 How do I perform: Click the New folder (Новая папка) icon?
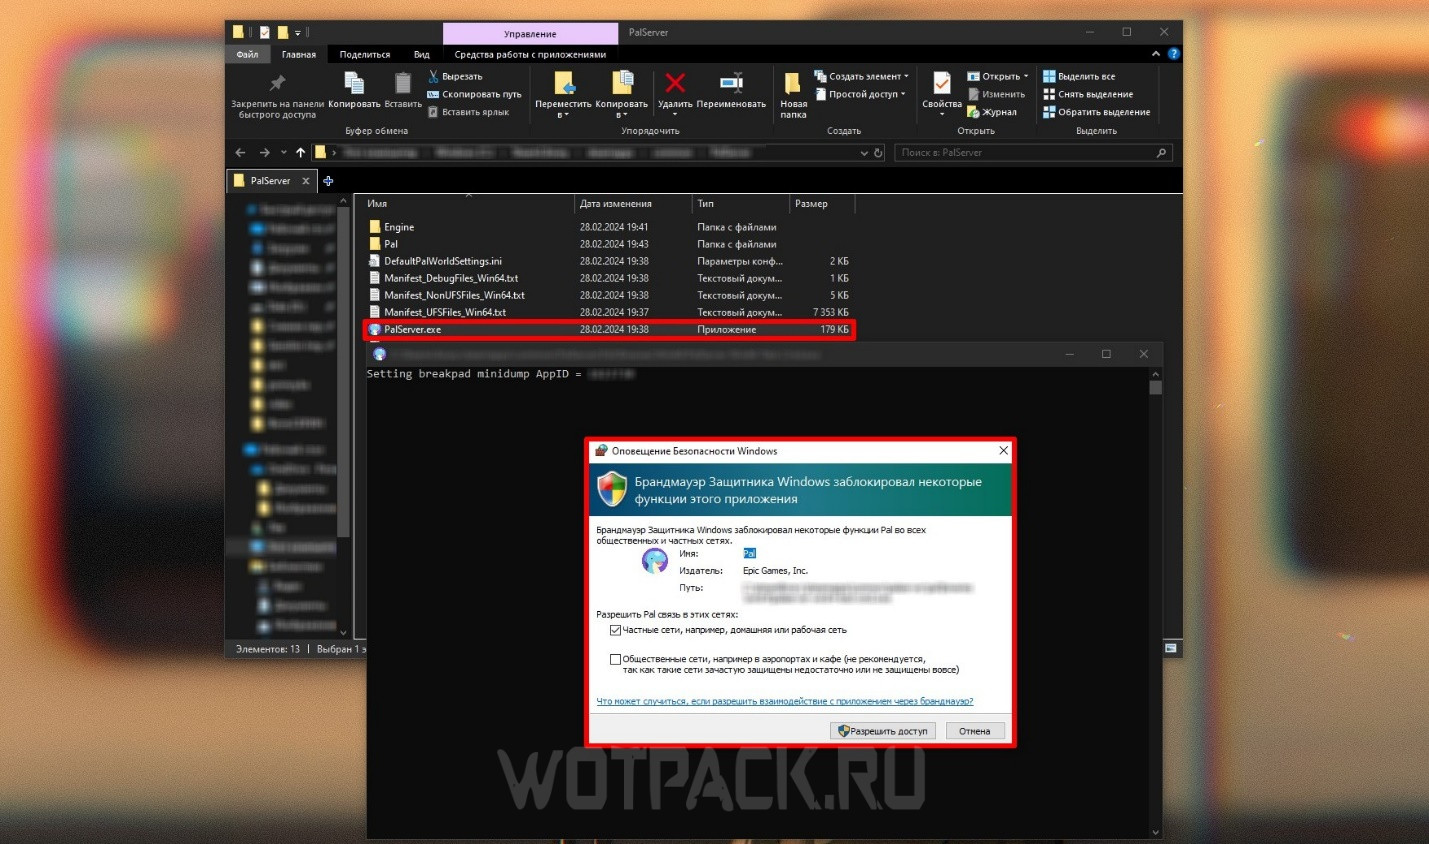[x=792, y=83]
